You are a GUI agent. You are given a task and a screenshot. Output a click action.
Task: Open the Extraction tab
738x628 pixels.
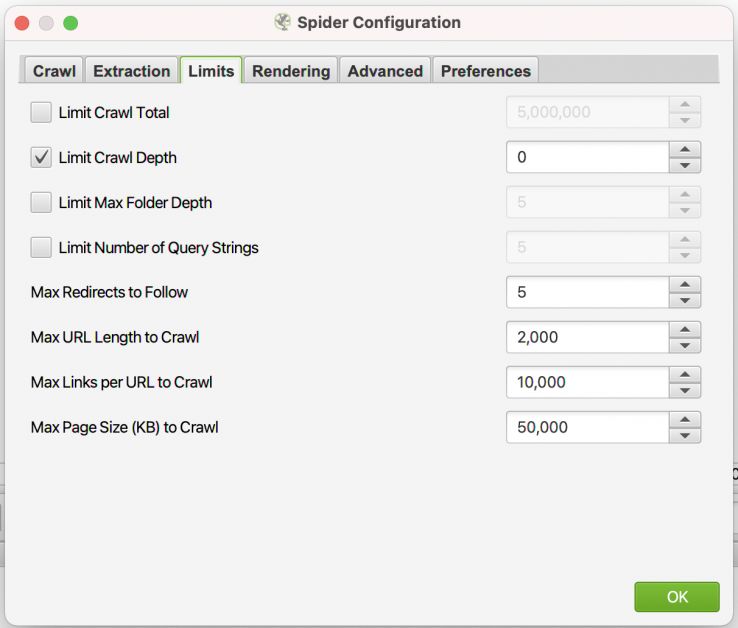click(131, 71)
